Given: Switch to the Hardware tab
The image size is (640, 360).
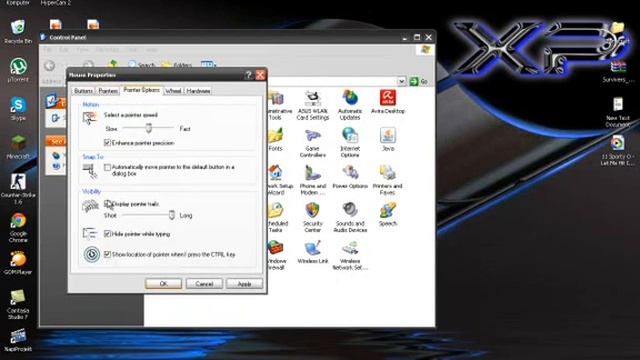Looking at the screenshot, I should 198,91.
